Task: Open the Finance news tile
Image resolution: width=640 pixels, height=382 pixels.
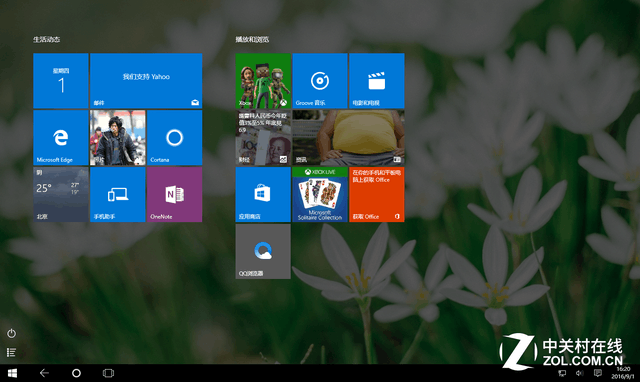Action: 263,138
